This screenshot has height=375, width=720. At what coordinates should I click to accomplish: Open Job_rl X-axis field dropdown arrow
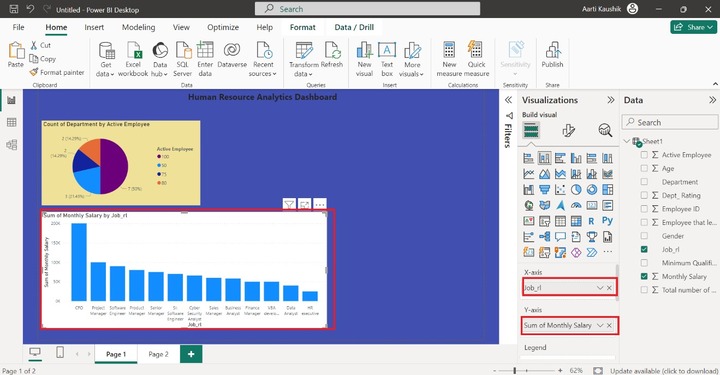pyautogui.click(x=600, y=287)
